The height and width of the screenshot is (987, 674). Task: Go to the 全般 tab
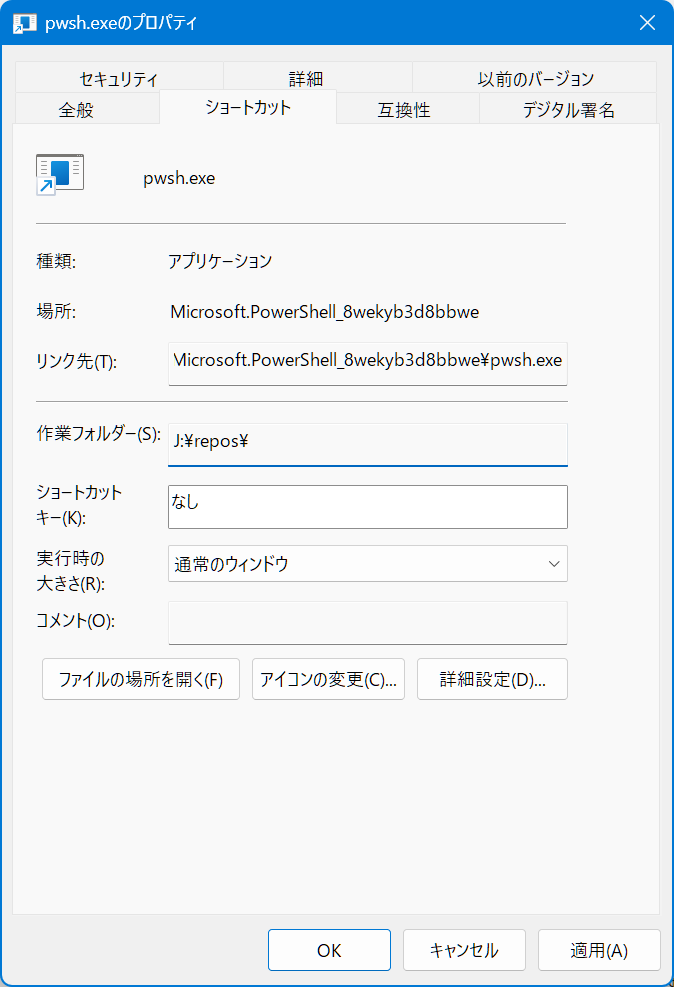[x=76, y=110]
